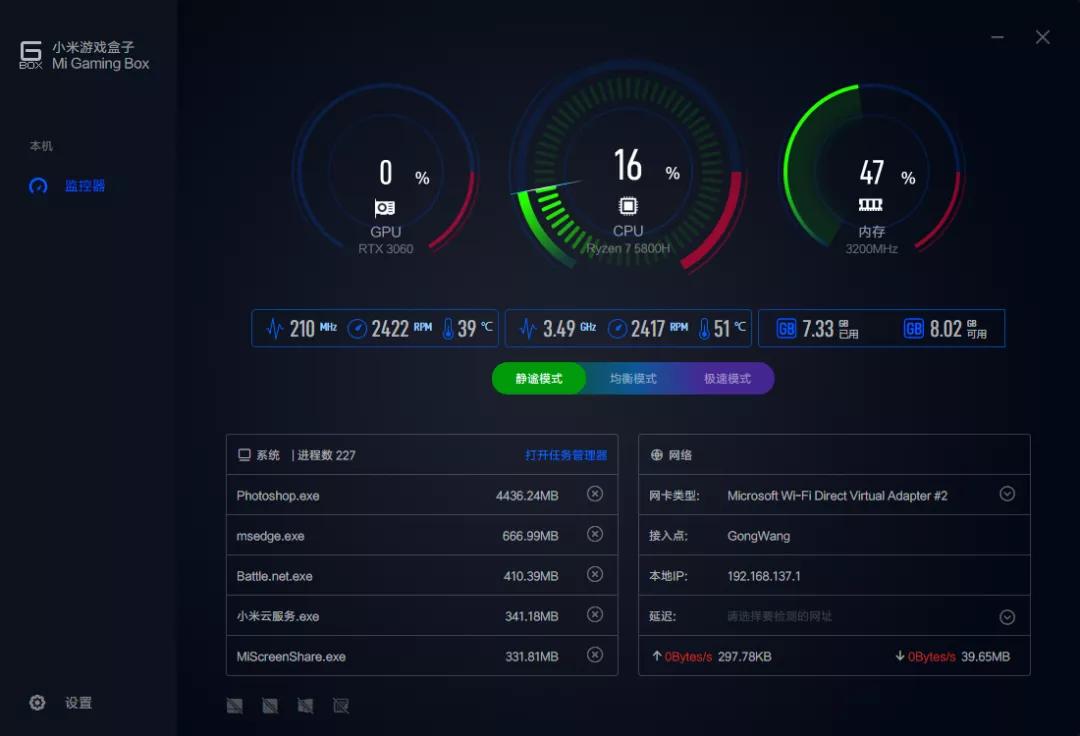Click the GPU fan icon near 2422 RPM
The image size is (1080, 736).
357,328
